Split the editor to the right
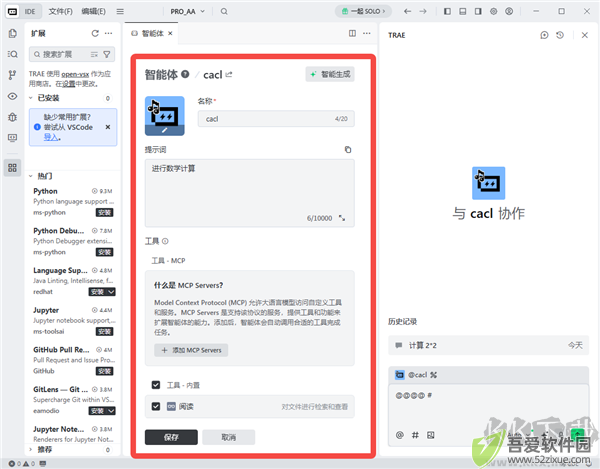The height and width of the screenshot is (469, 600). click(352, 33)
